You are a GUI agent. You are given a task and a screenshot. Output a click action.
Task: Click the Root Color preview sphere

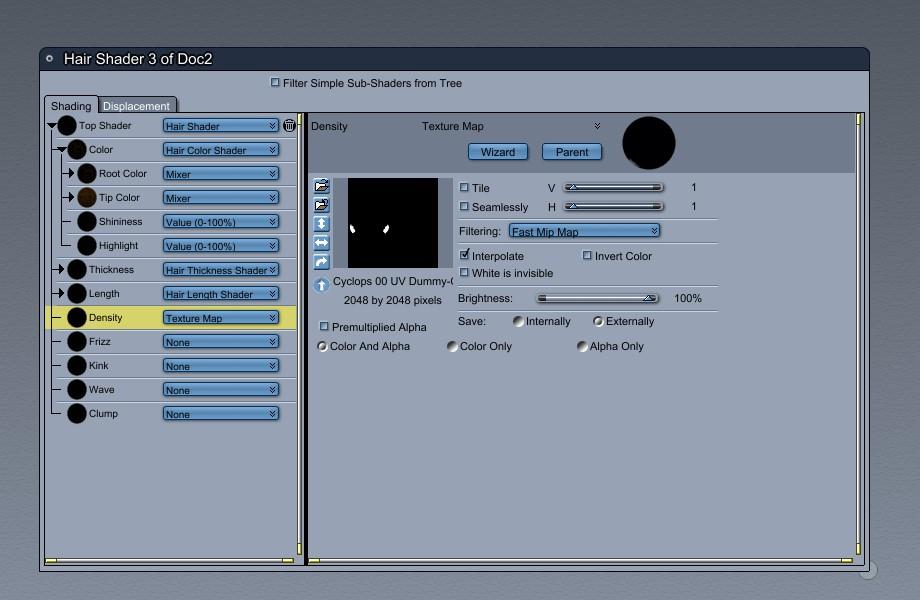[x=87, y=173]
